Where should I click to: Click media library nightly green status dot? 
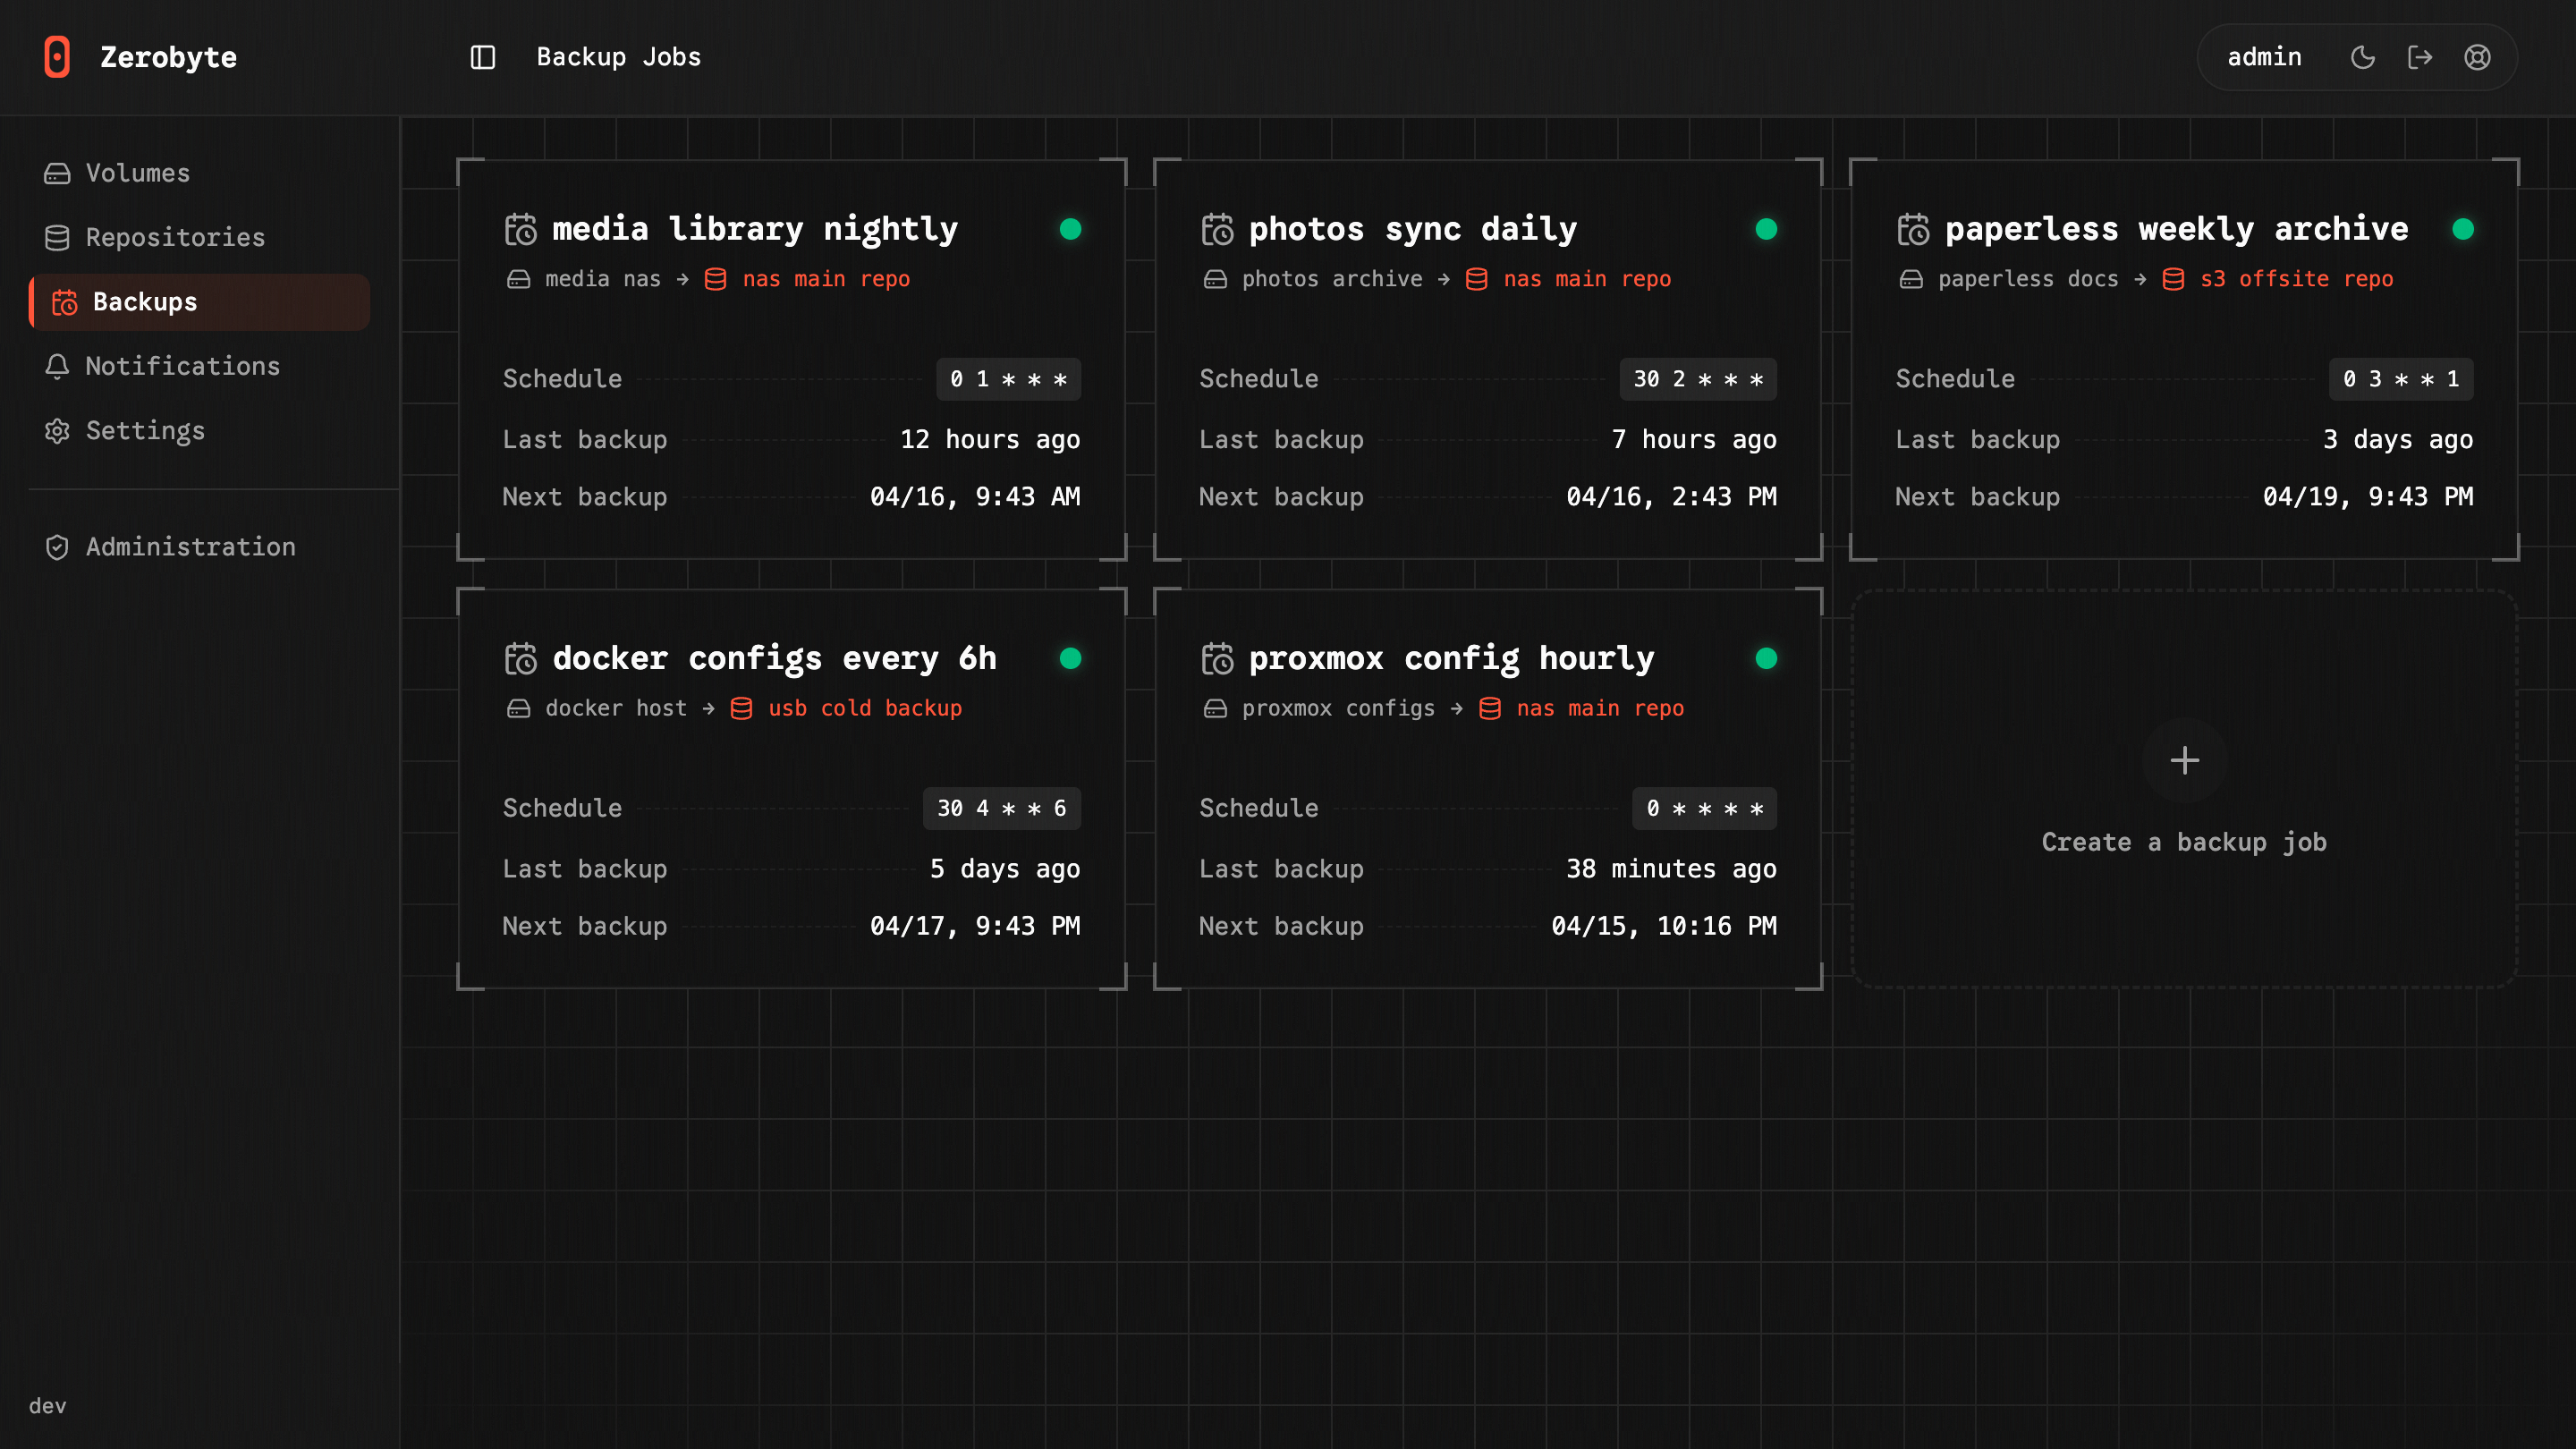point(1070,229)
